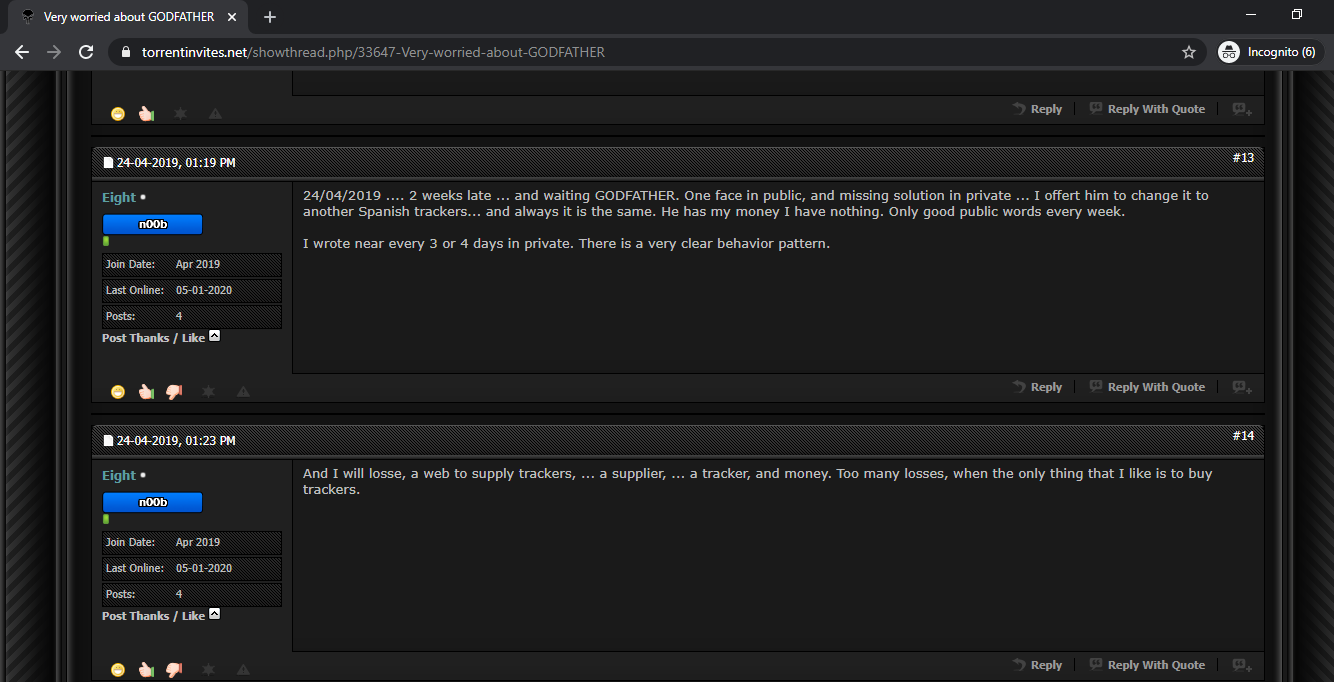Click the thumbs-up like icon under post #13
Viewport: 1334px width, 682px height.
coord(146,392)
